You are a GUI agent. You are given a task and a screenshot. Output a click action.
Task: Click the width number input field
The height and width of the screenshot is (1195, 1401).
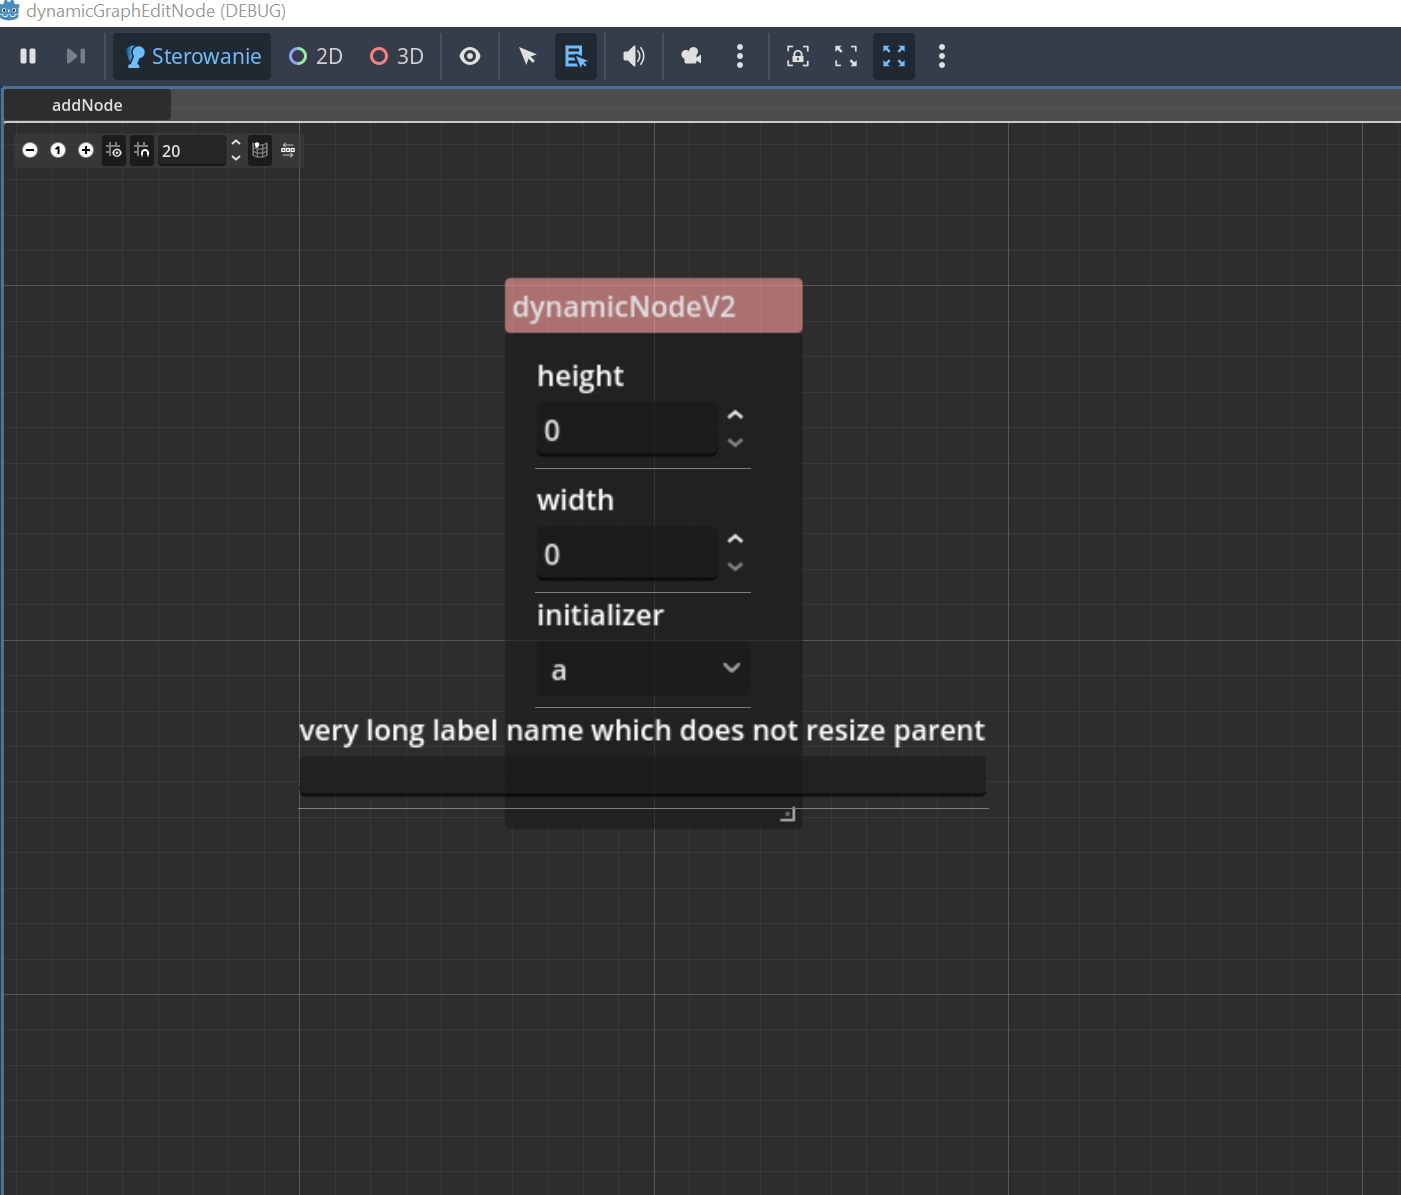tap(627, 554)
